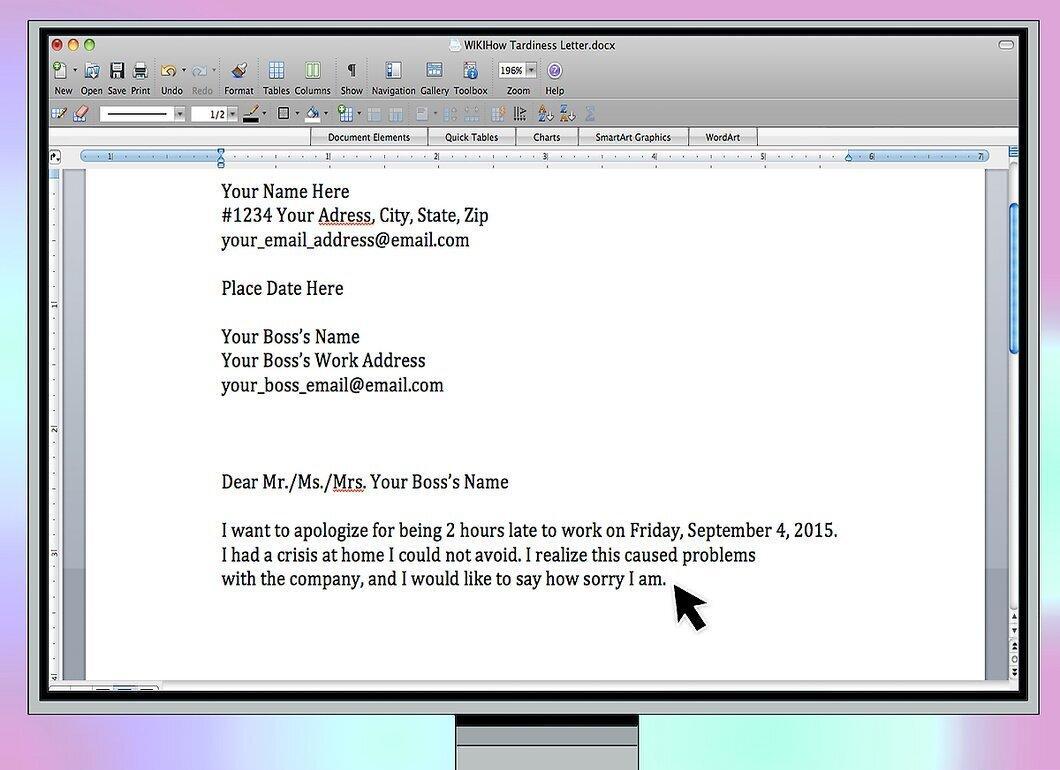Screen dimensions: 1060x770
Task: Expand the Insert Table arrow
Action: (x=359, y=114)
